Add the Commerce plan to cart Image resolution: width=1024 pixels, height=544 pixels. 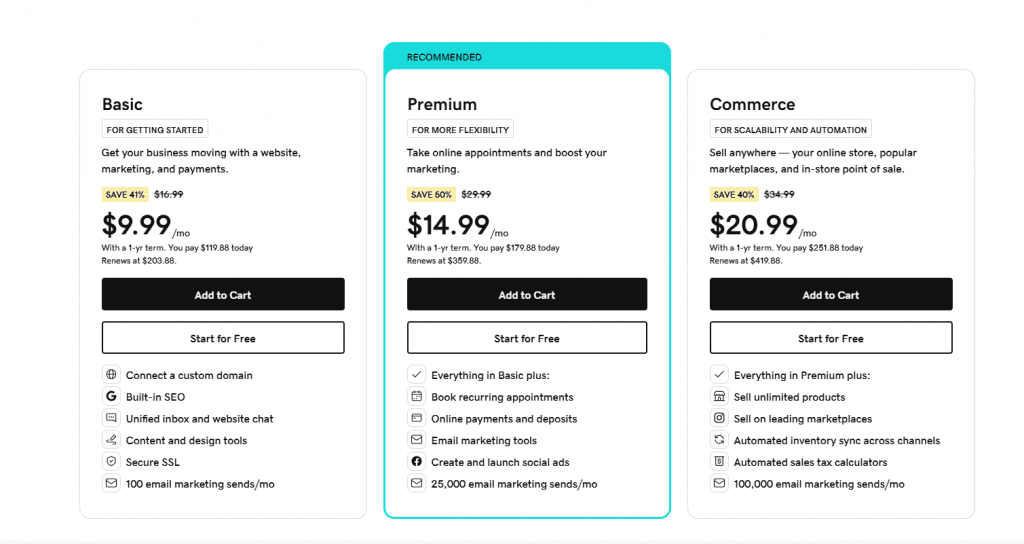tap(831, 295)
